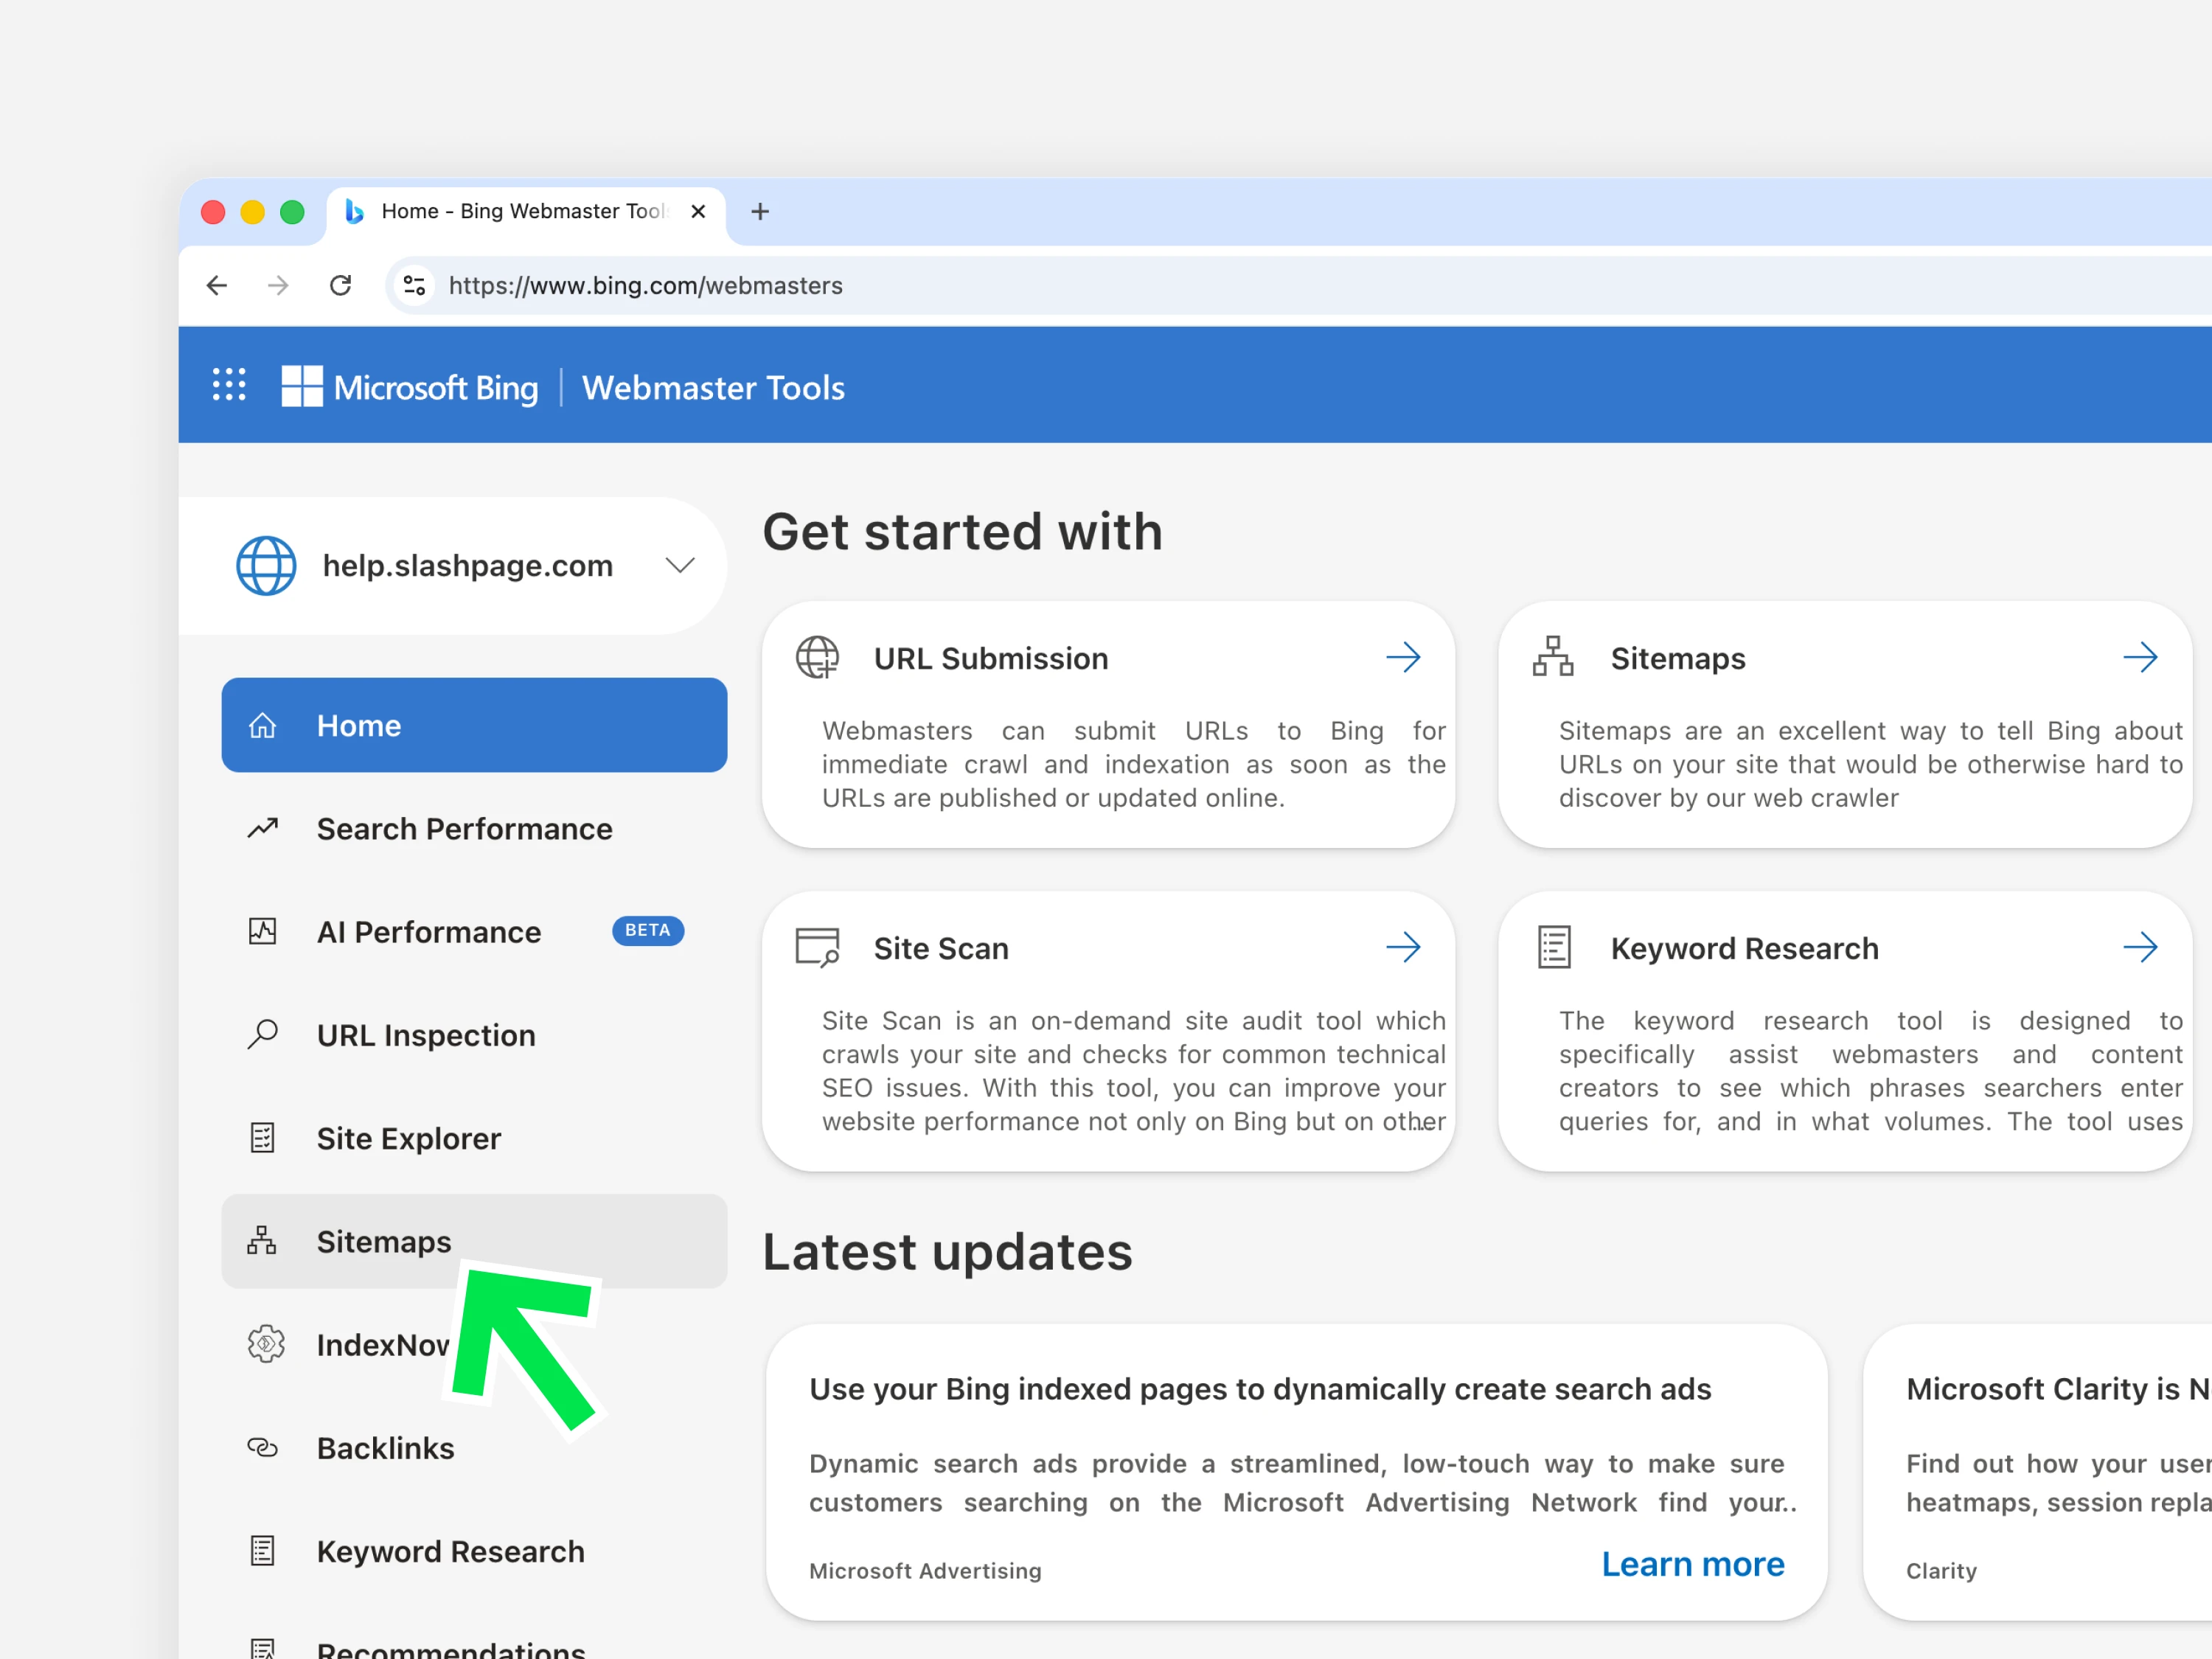Viewport: 2212px width, 1659px height.
Task: Click the site information icon in address bar
Action: click(x=415, y=286)
